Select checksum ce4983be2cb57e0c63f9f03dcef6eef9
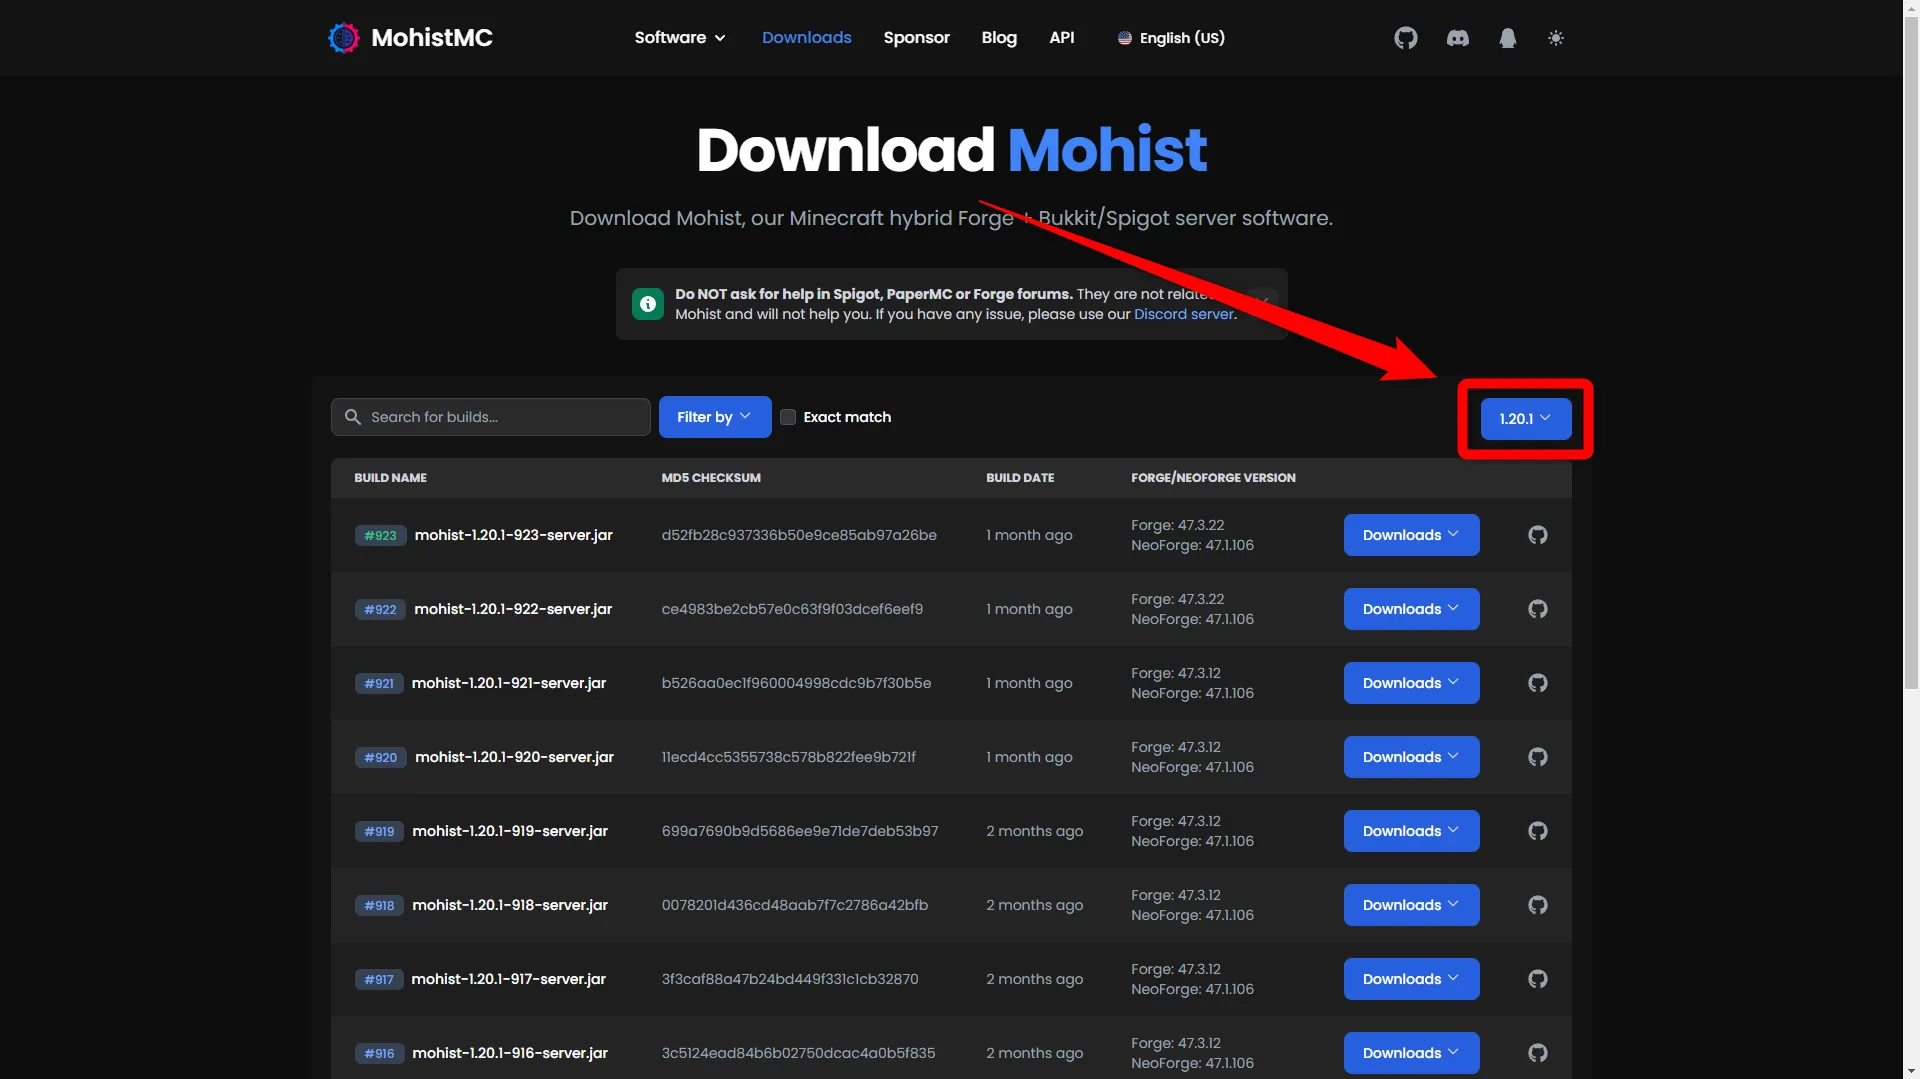 [792, 609]
